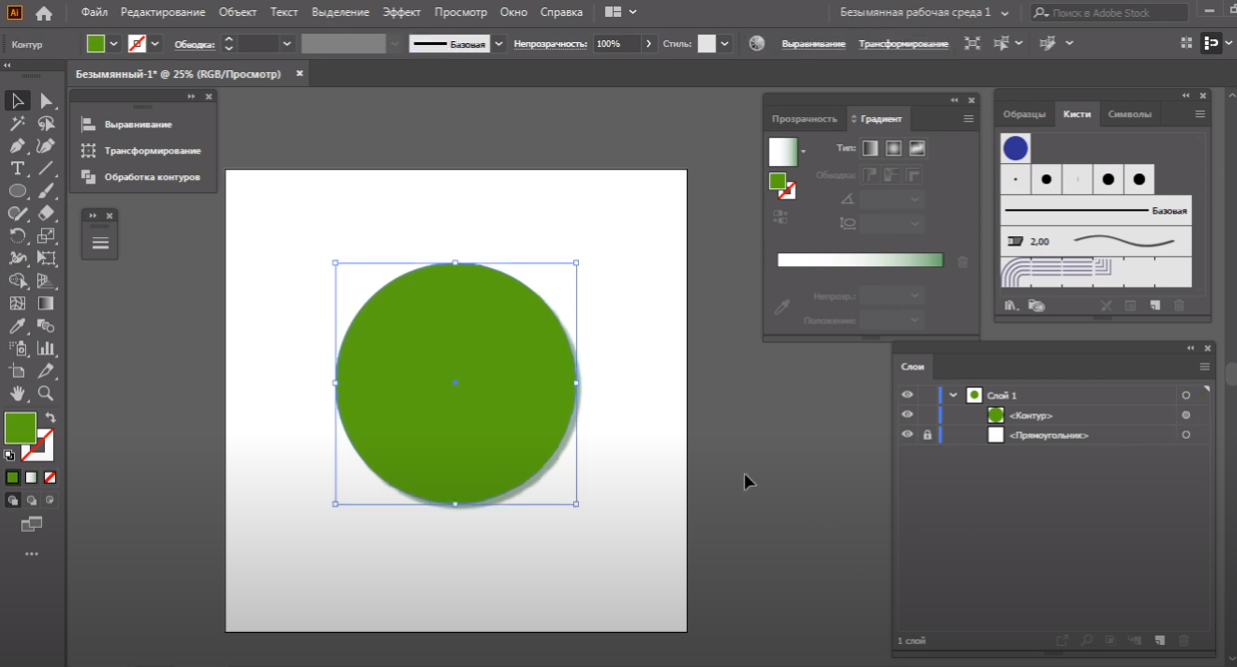Select the Pen tool
This screenshot has height=667, width=1237.
[17, 146]
